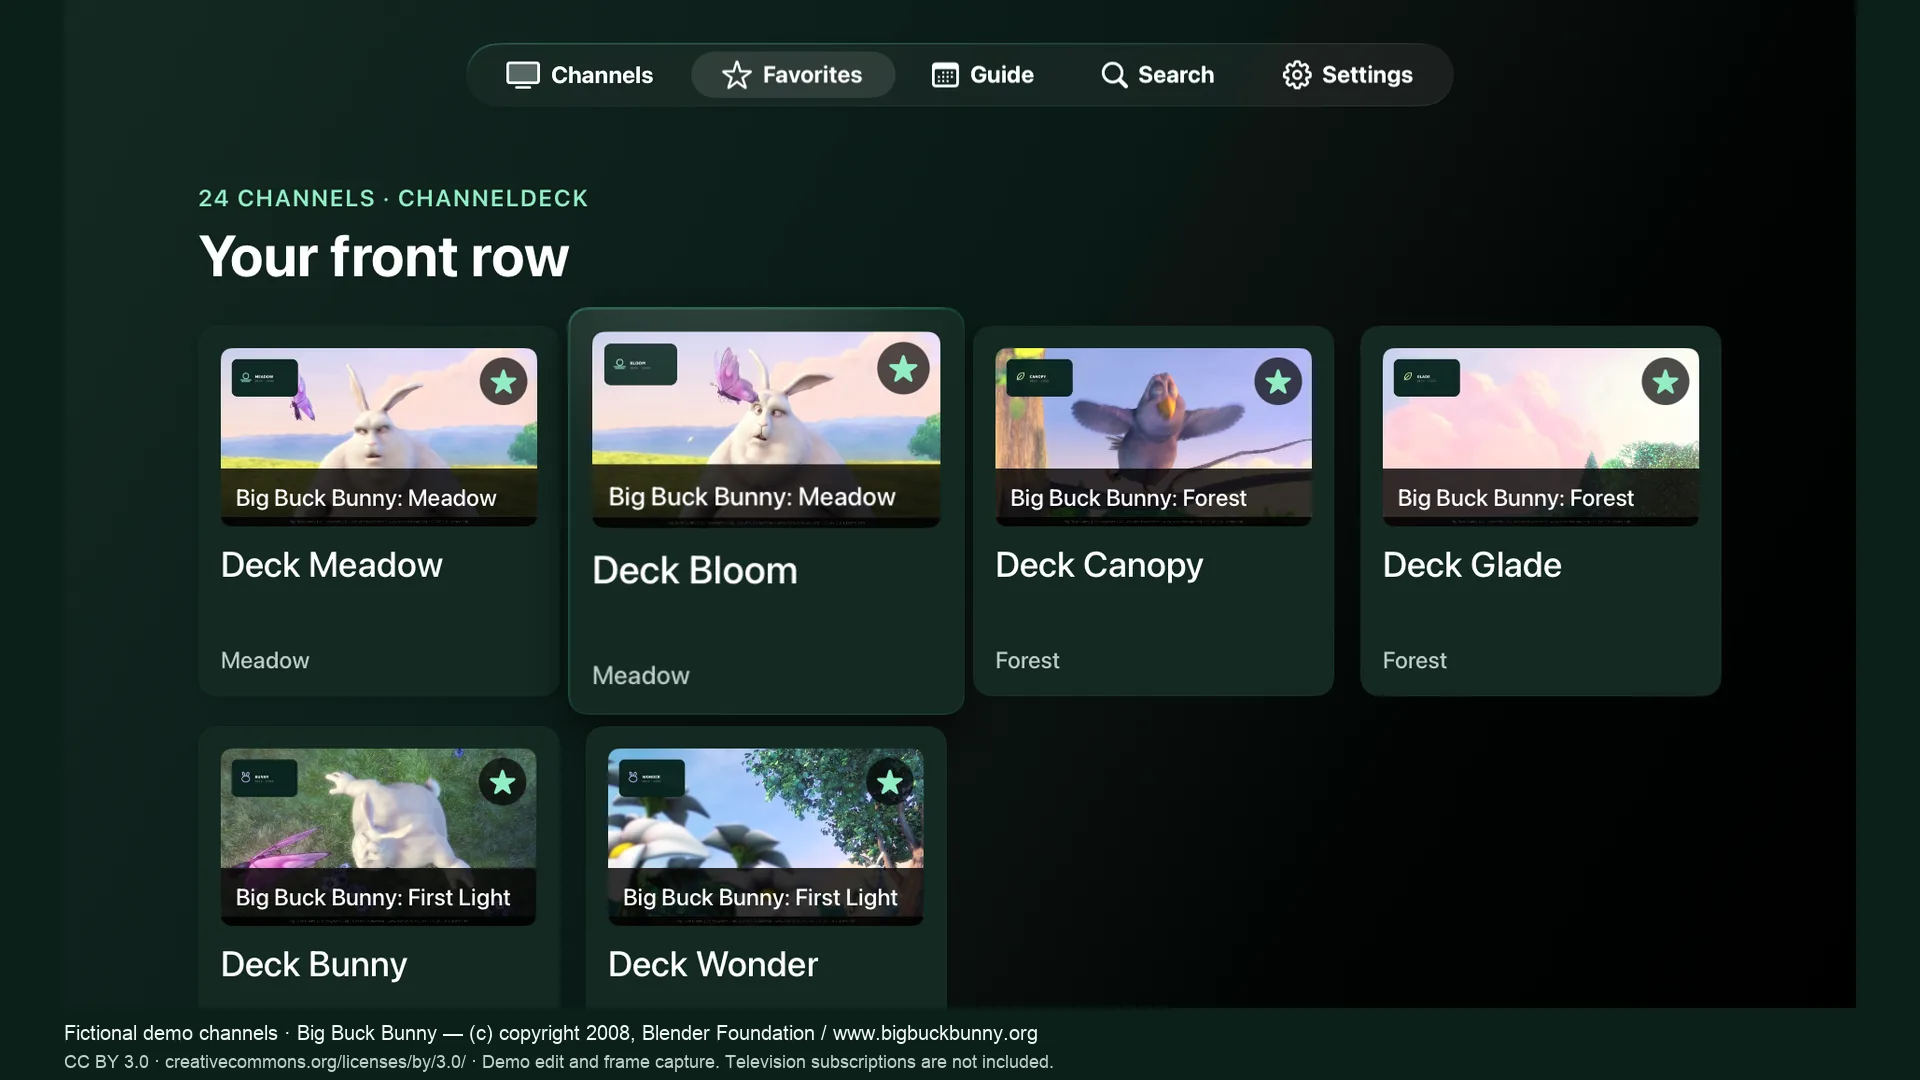
Task: Click 'Big Buck Bunny: Forest' caption on Deck Canopy
Action: click(x=1128, y=498)
